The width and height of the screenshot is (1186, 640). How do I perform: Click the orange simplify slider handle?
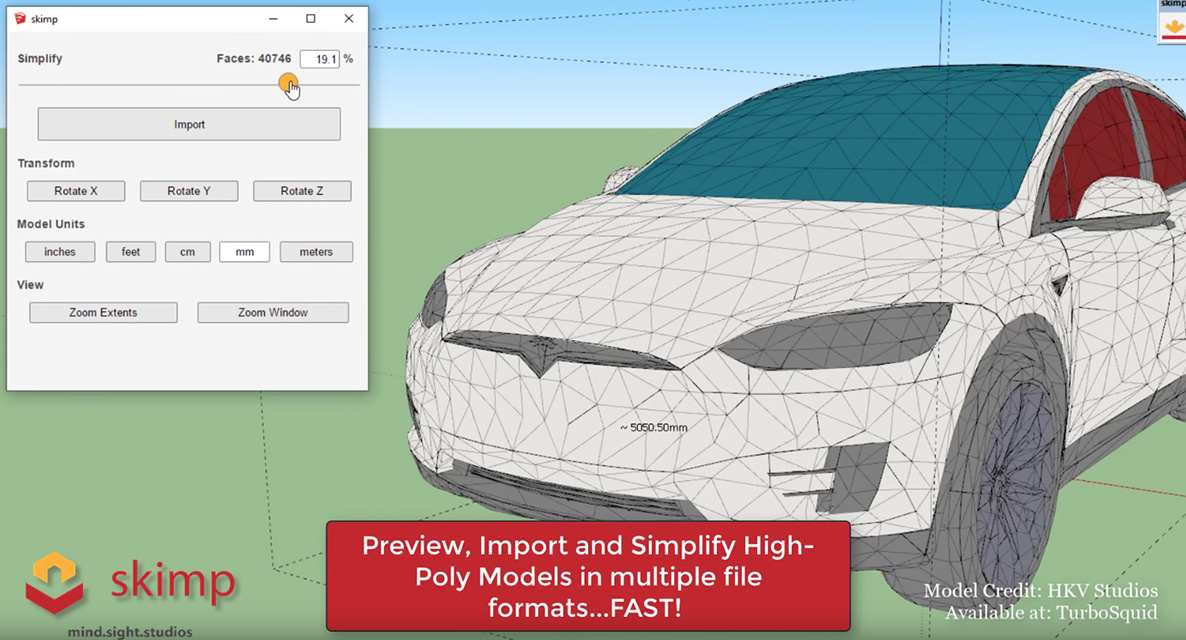coord(288,82)
